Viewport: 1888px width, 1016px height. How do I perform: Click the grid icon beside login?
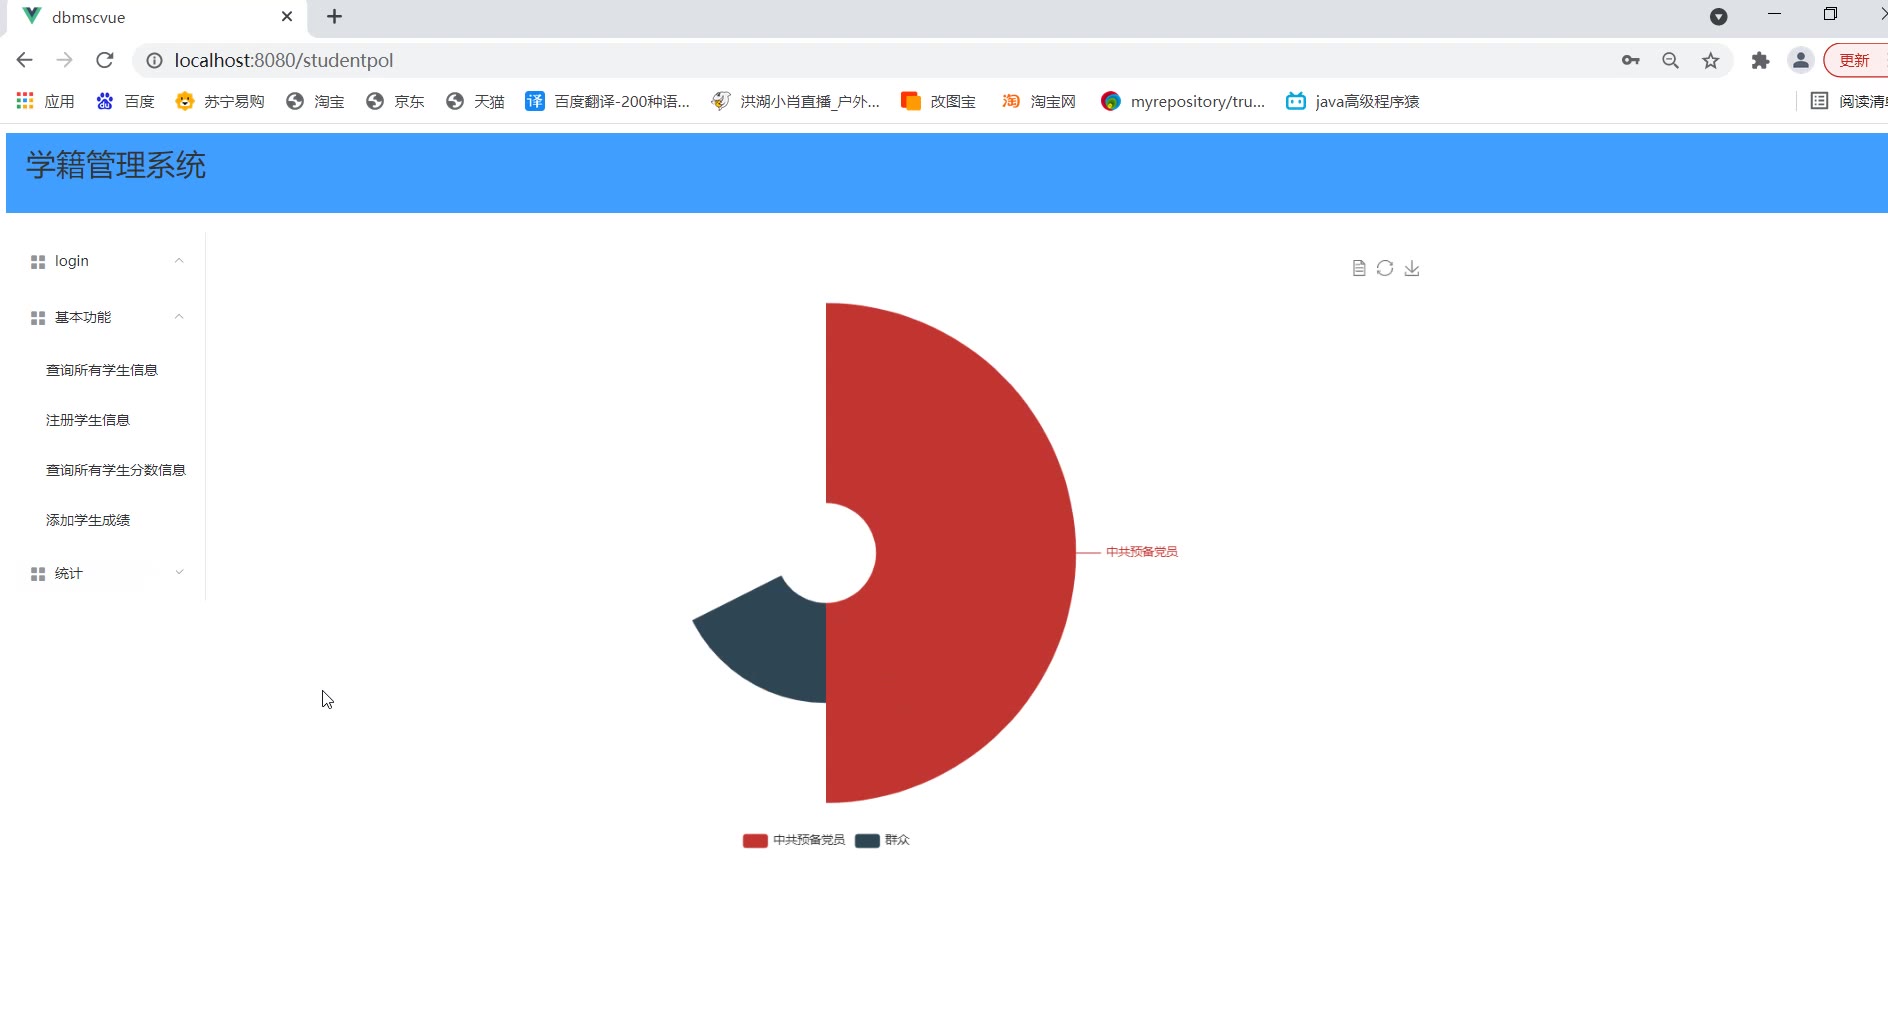[38, 262]
